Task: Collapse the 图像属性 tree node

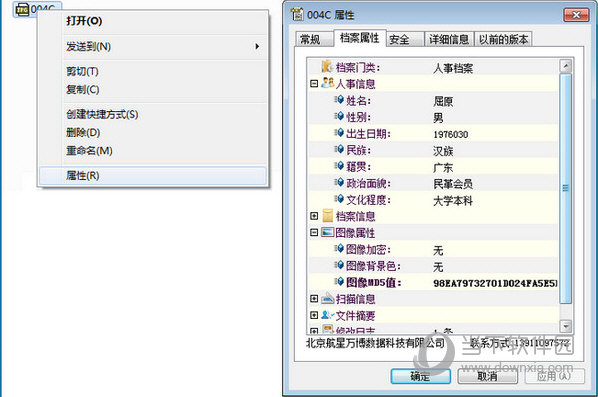Action: (x=314, y=232)
